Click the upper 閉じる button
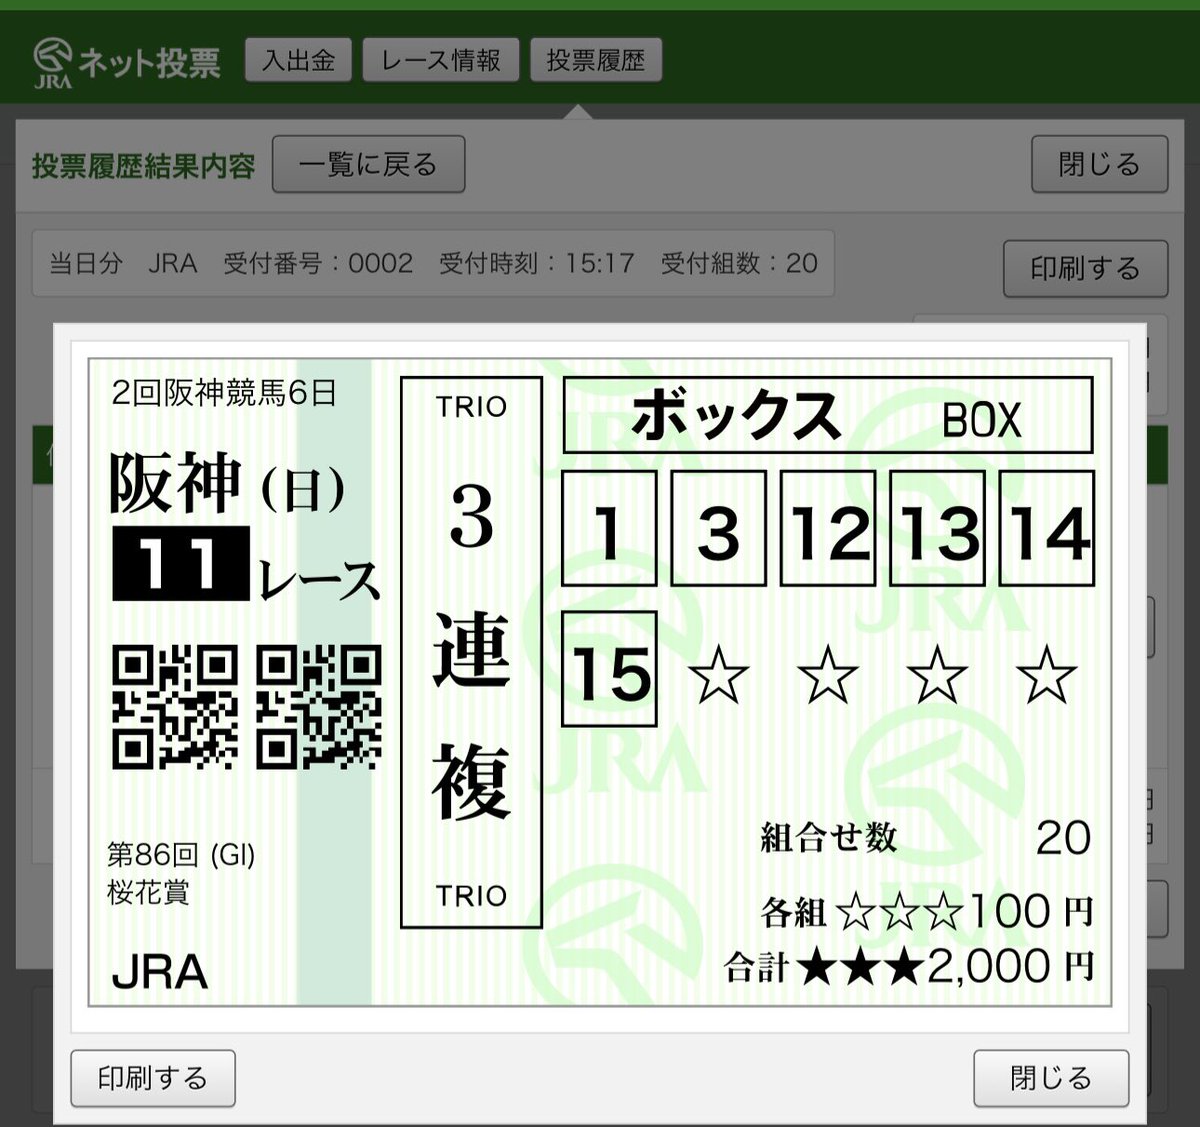1200x1127 pixels. point(1099,164)
